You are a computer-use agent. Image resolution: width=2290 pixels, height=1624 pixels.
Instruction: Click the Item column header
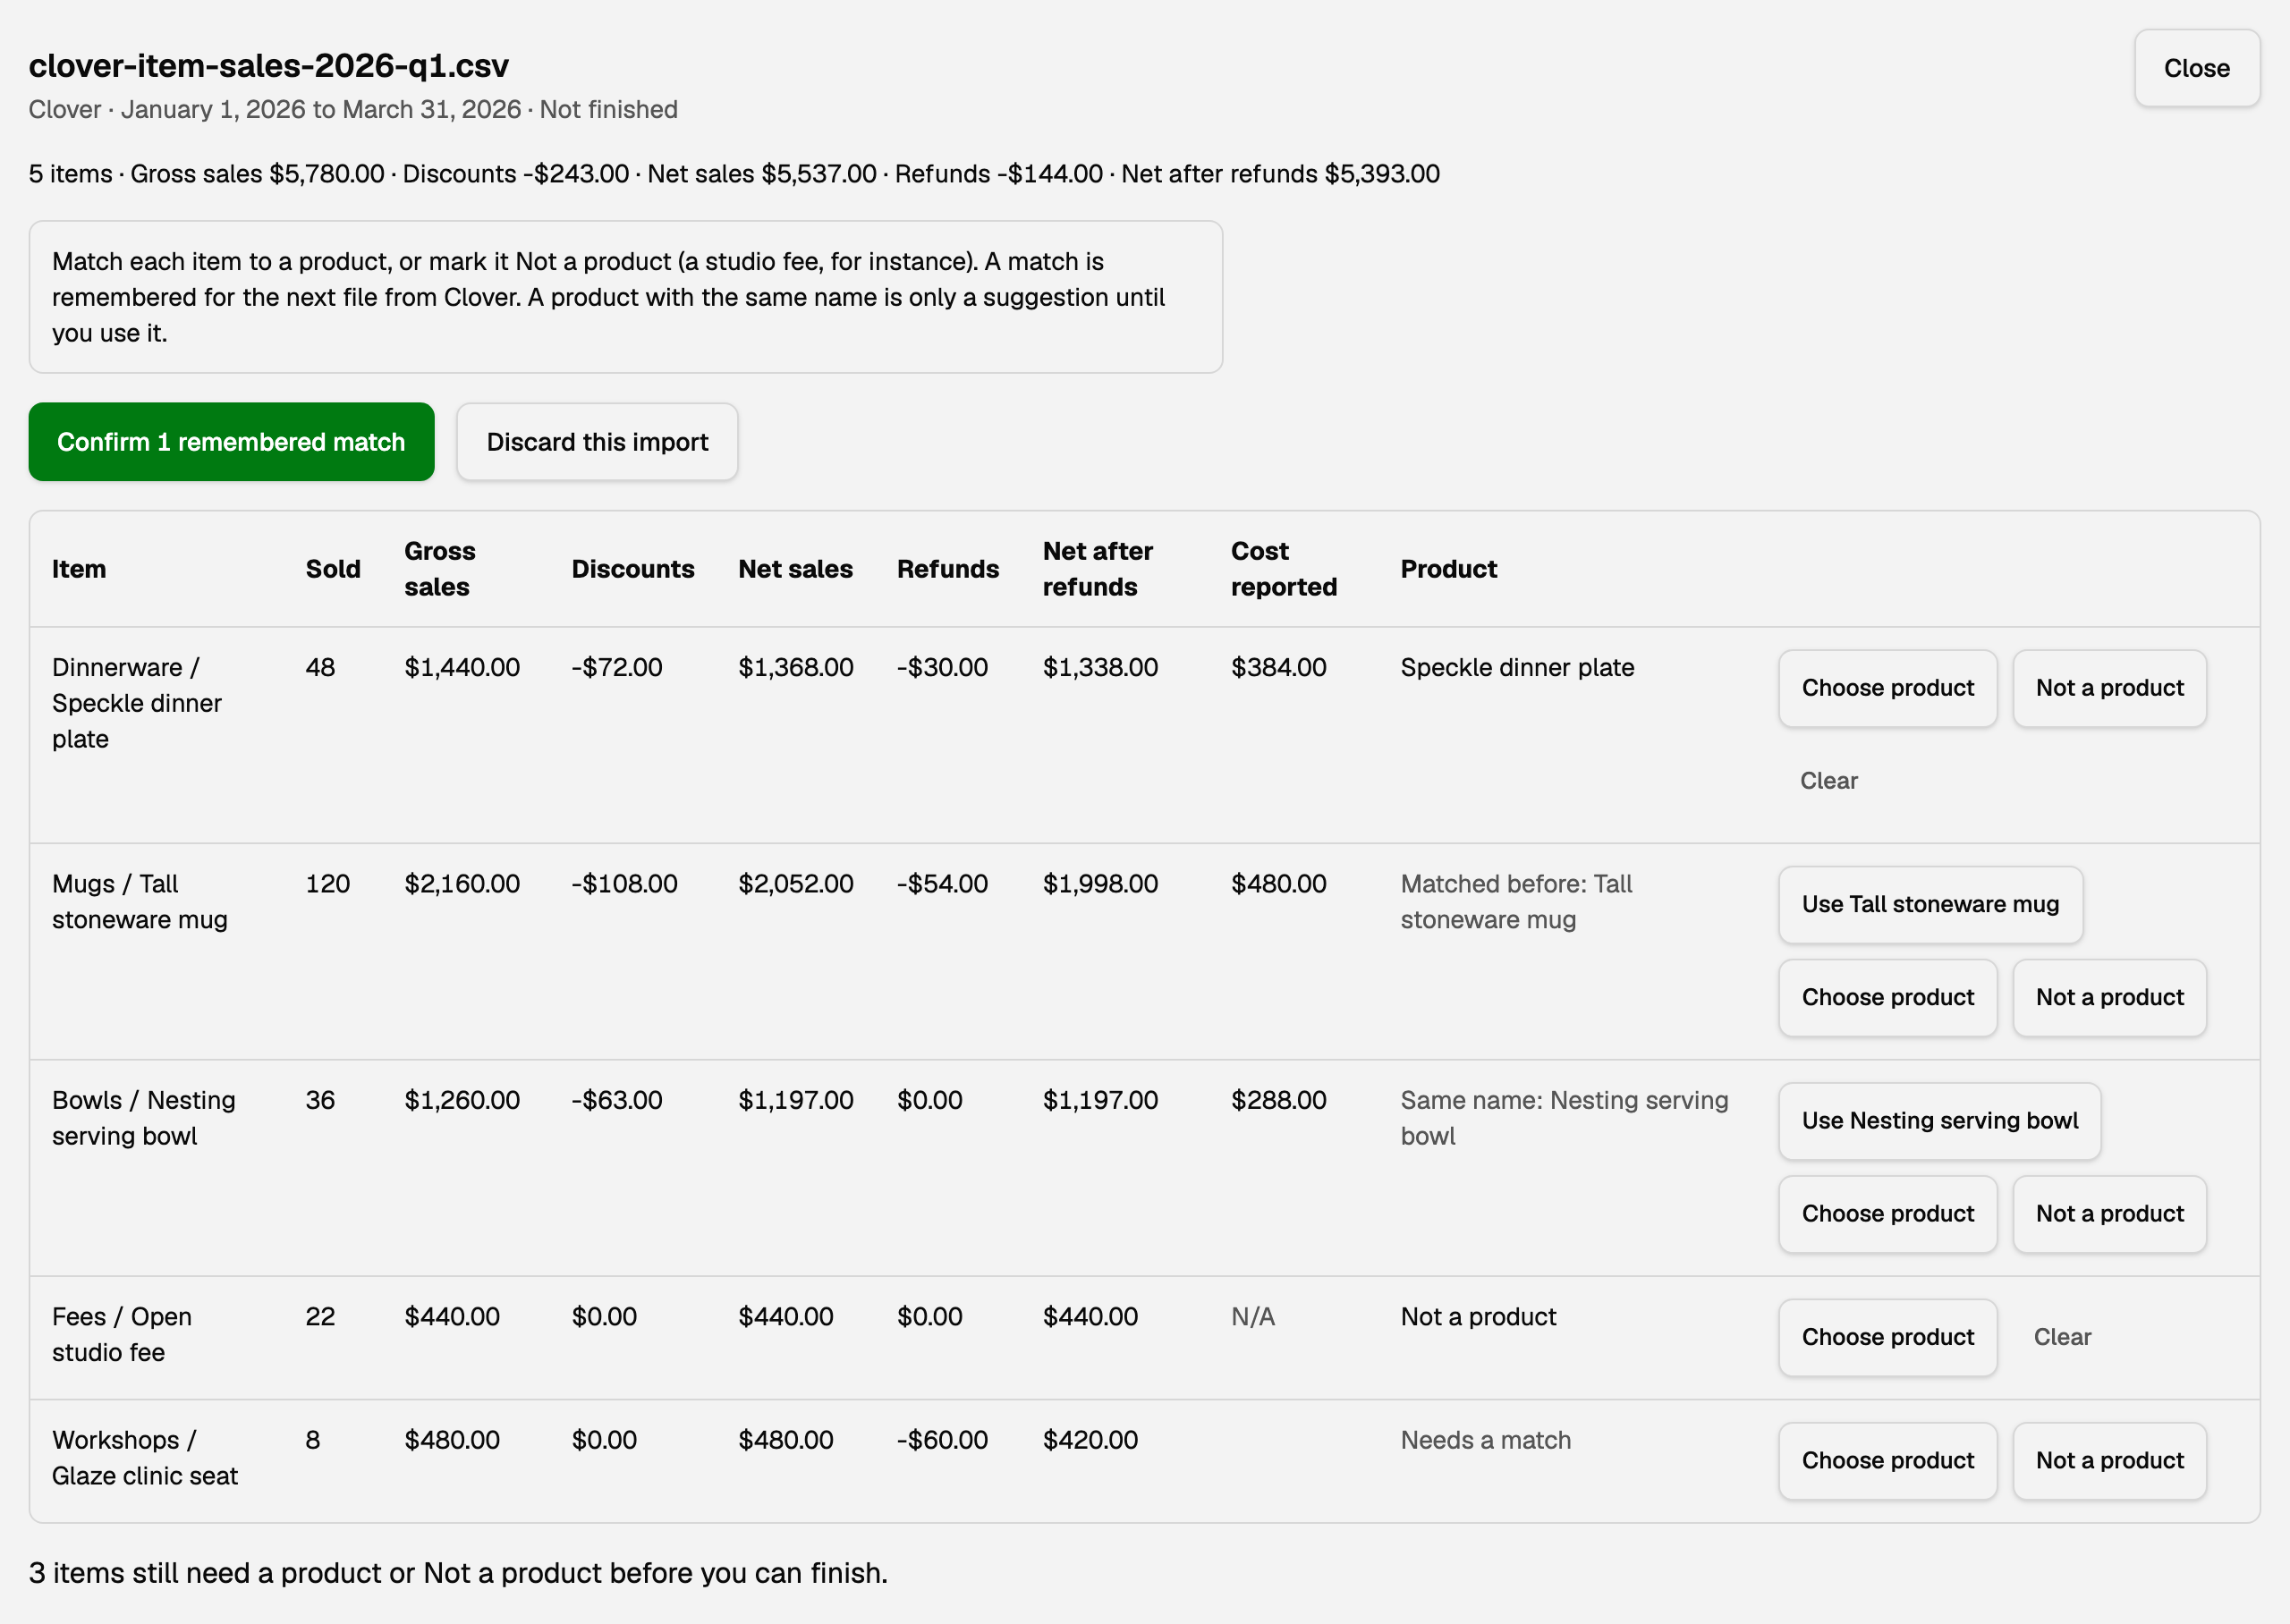[79, 570]
